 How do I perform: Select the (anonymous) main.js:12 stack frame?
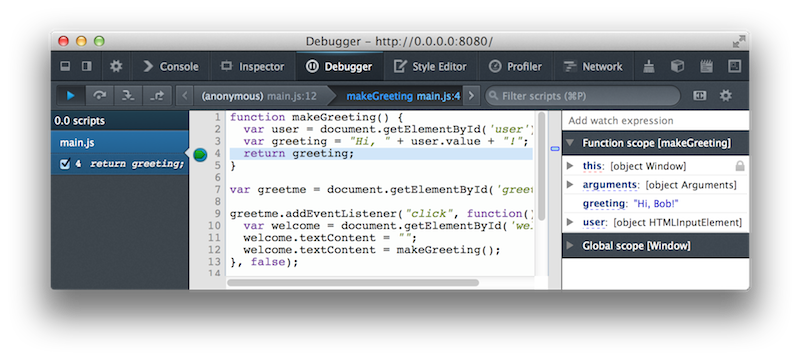[259, 96]
